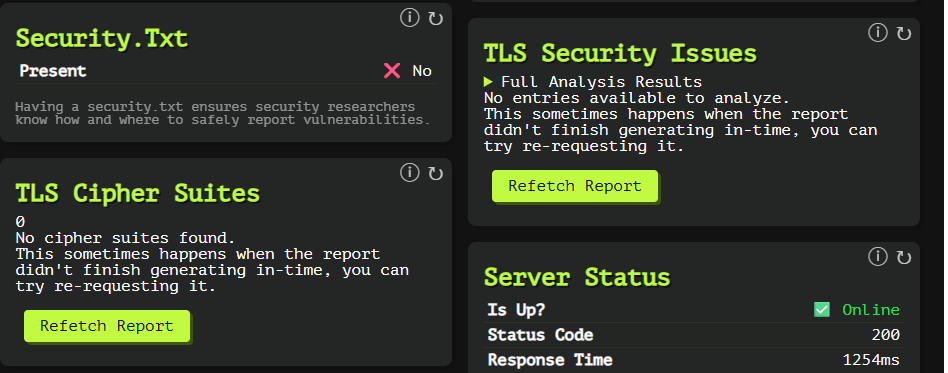
Task: Click the green Online checkmark icon
Action: pyautogui.click(x=822, y=310)
